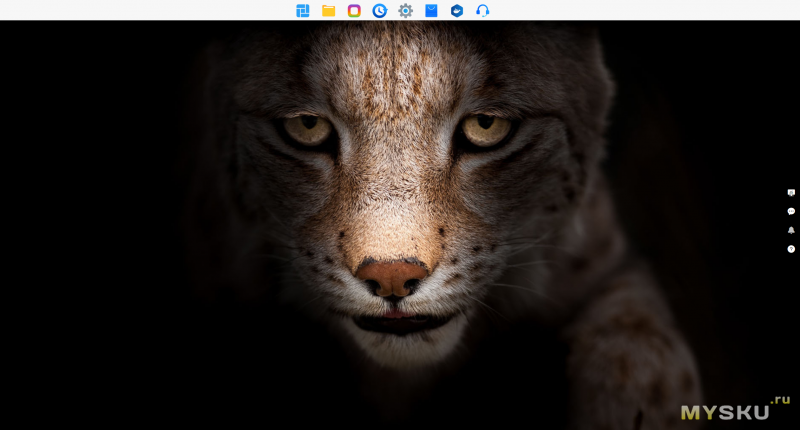Open the blue clock backup app
The height and width of the screenshot is (430, 800).
(x=380, y=11)
